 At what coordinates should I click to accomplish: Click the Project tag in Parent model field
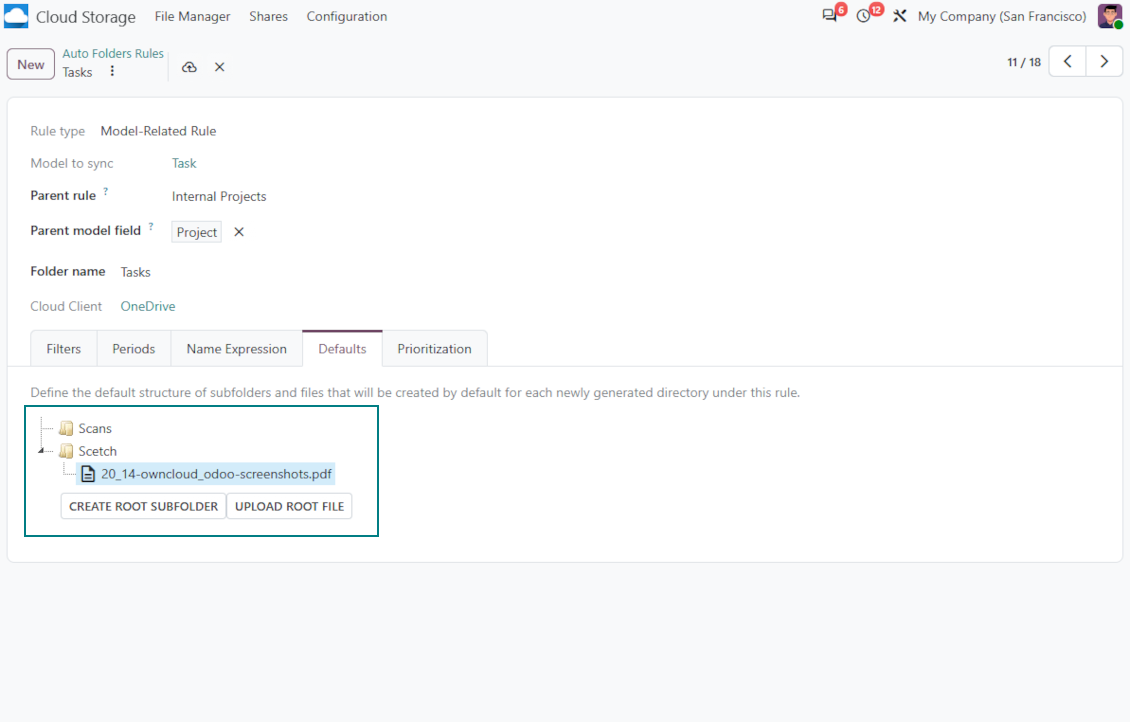click(197, 232)
